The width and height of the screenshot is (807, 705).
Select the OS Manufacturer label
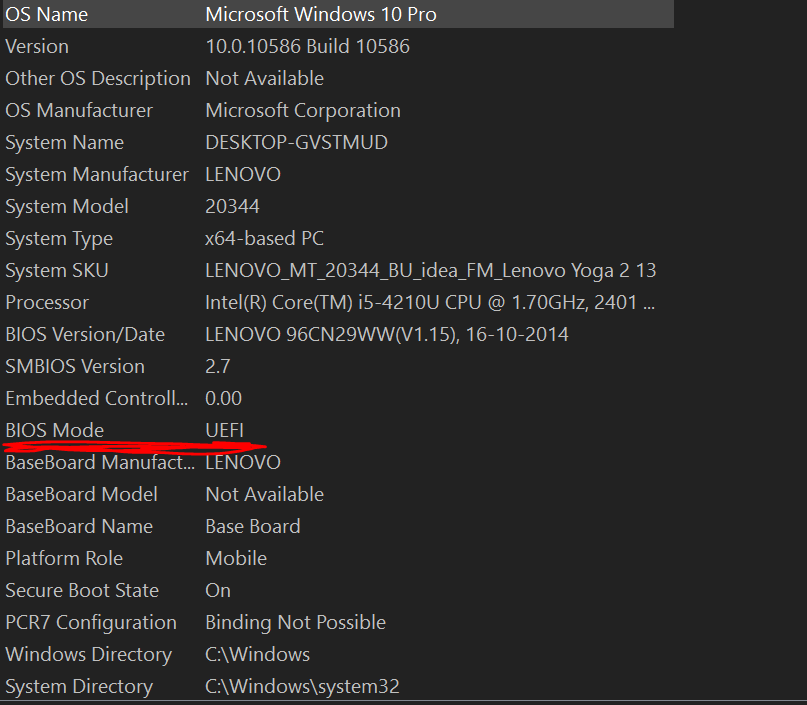pos(79,110)
